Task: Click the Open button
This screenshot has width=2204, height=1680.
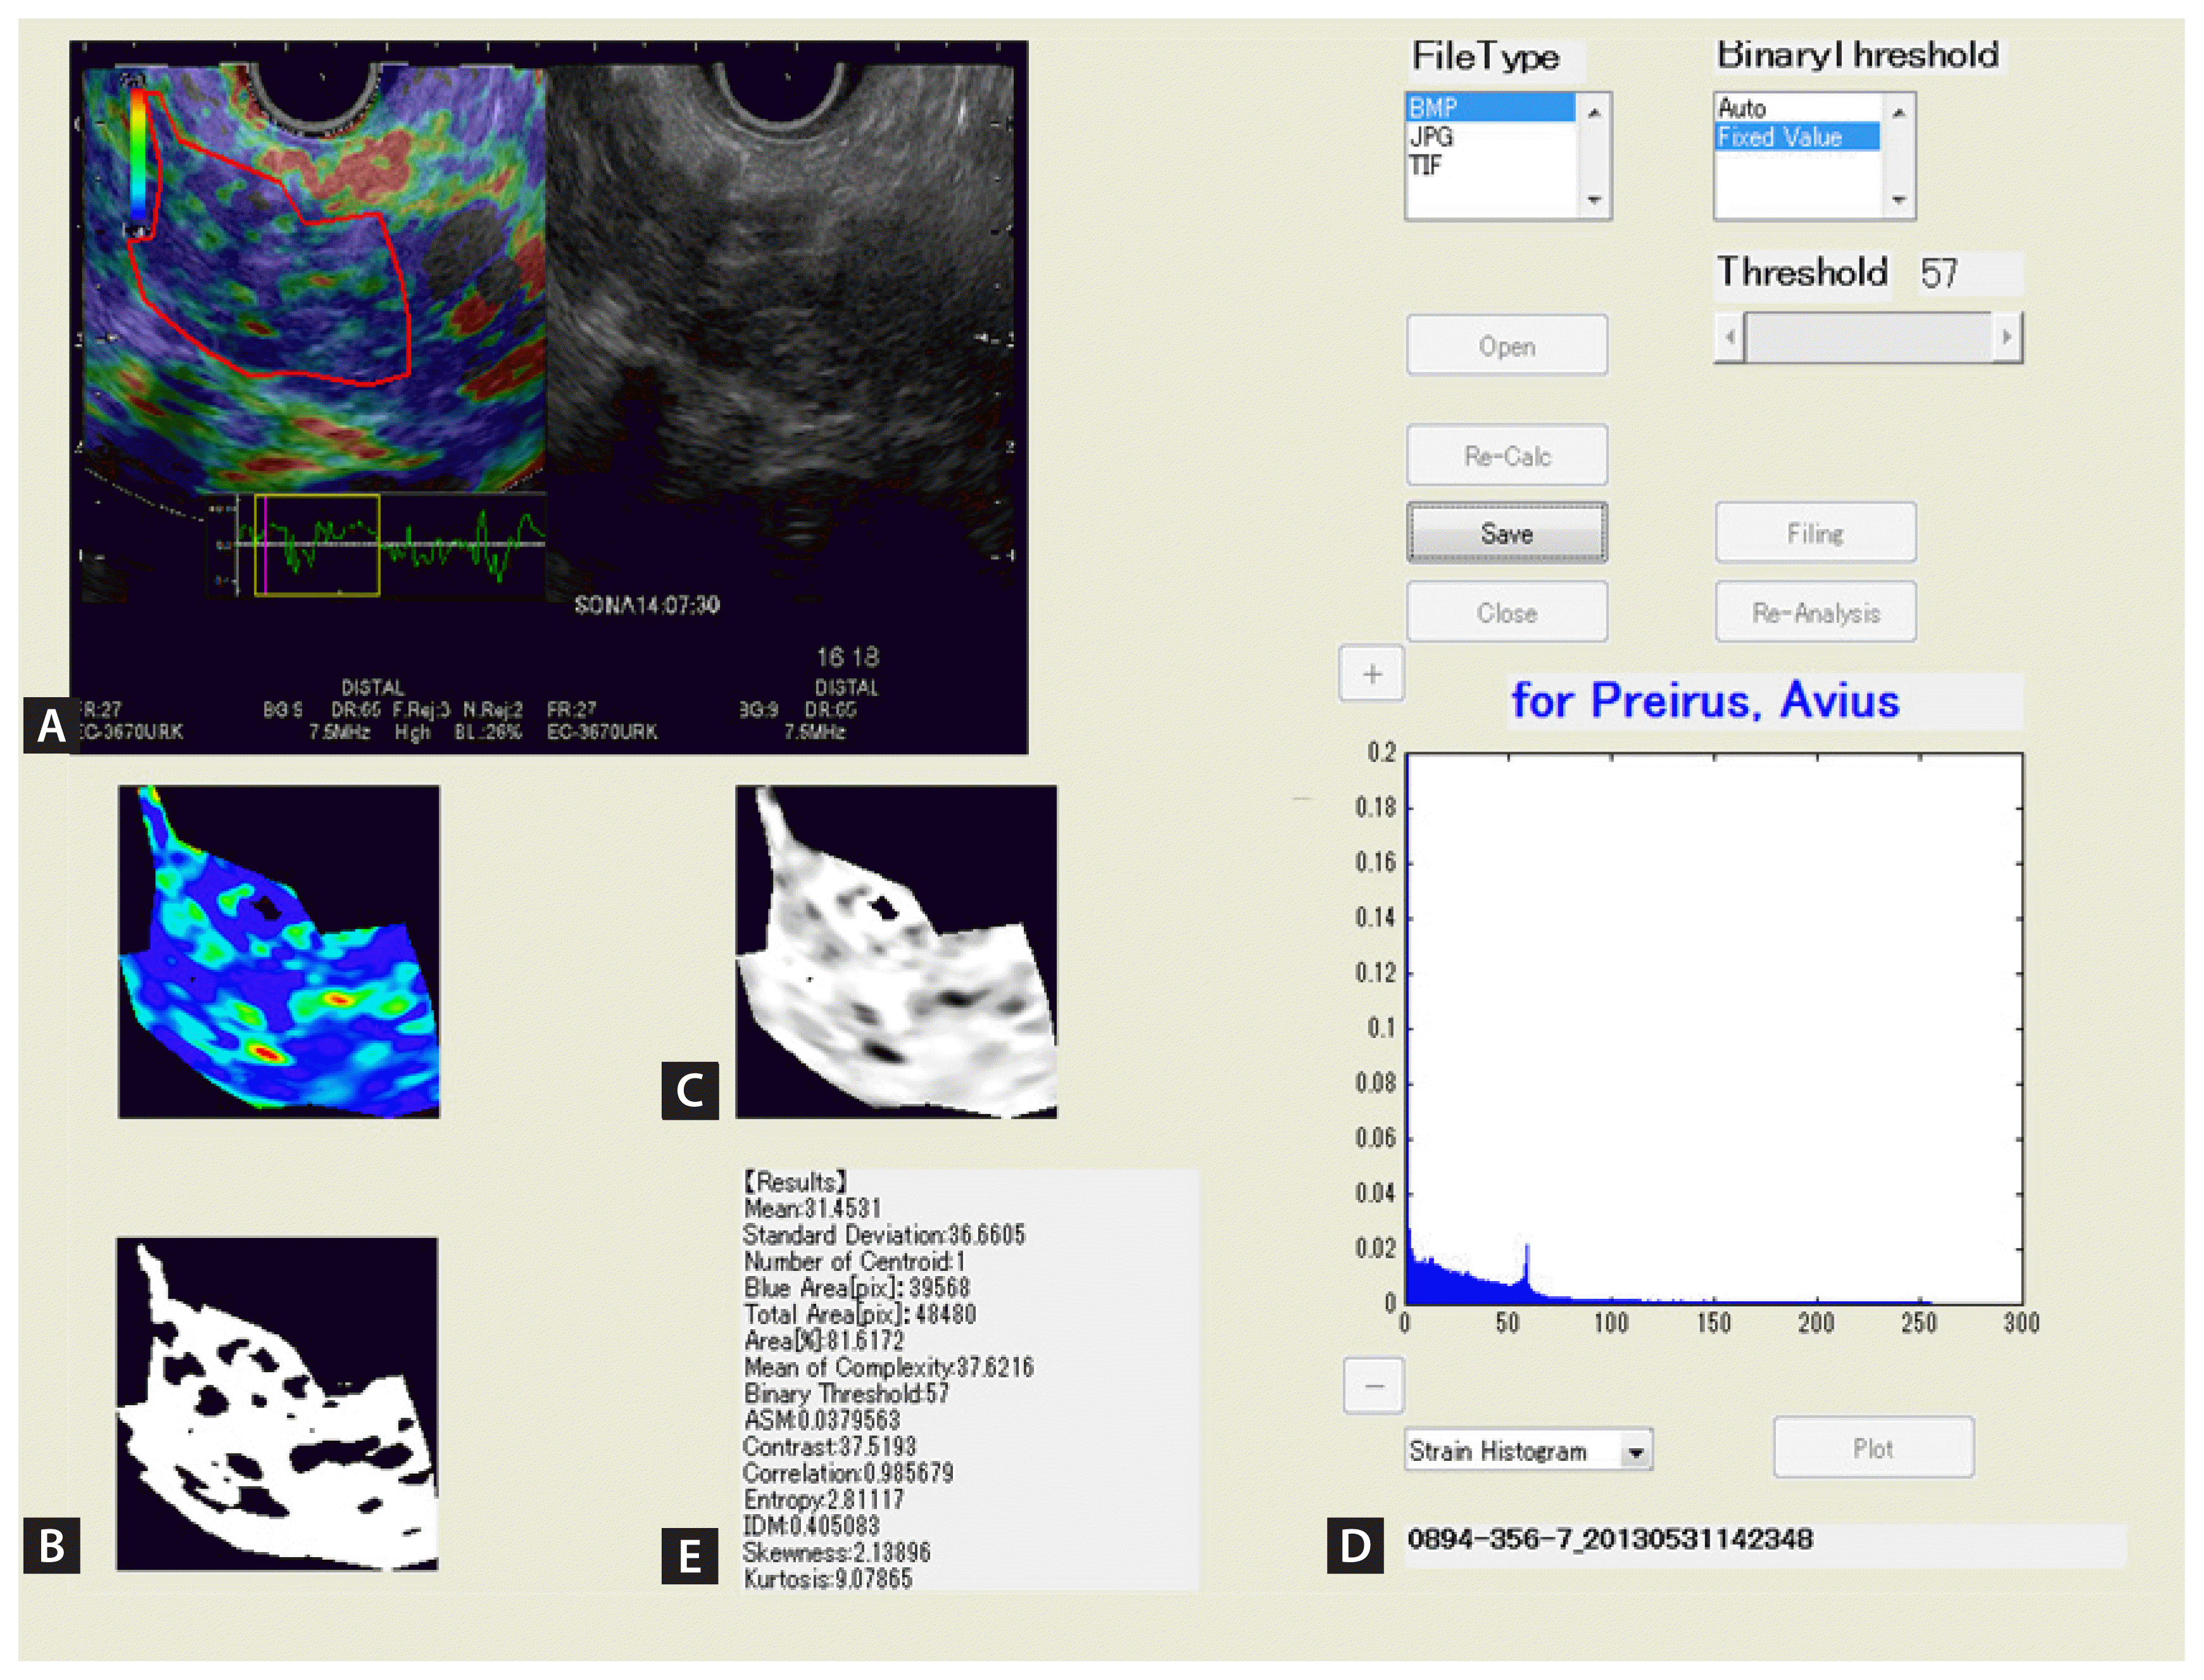Action: [x=1507, y=346]
